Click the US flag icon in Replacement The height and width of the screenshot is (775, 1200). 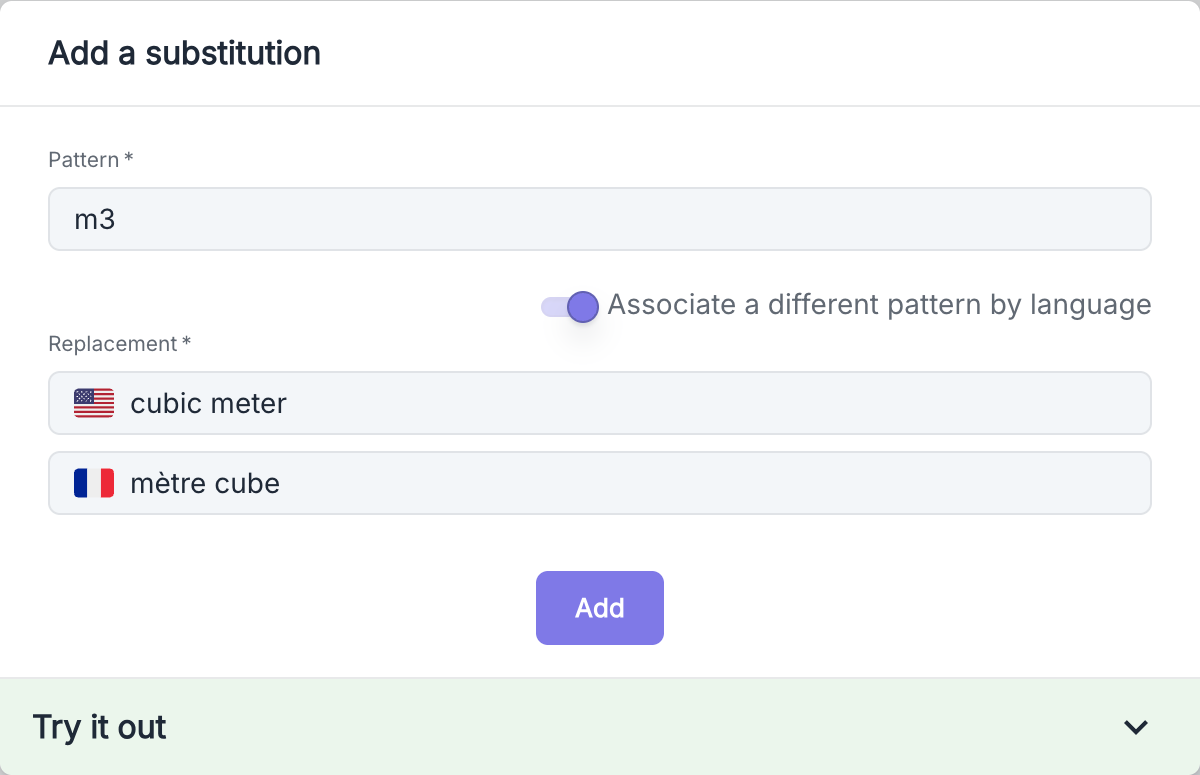(x=94, y=403)
